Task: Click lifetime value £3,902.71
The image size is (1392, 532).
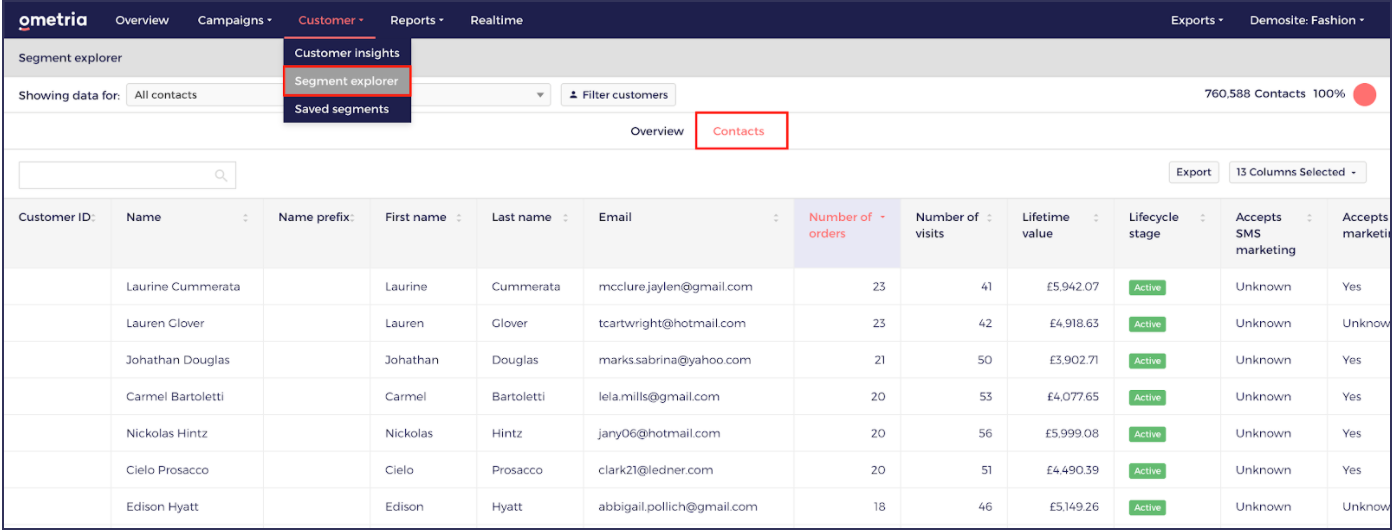Action: pyautogui.click(x=1072, y=360)
